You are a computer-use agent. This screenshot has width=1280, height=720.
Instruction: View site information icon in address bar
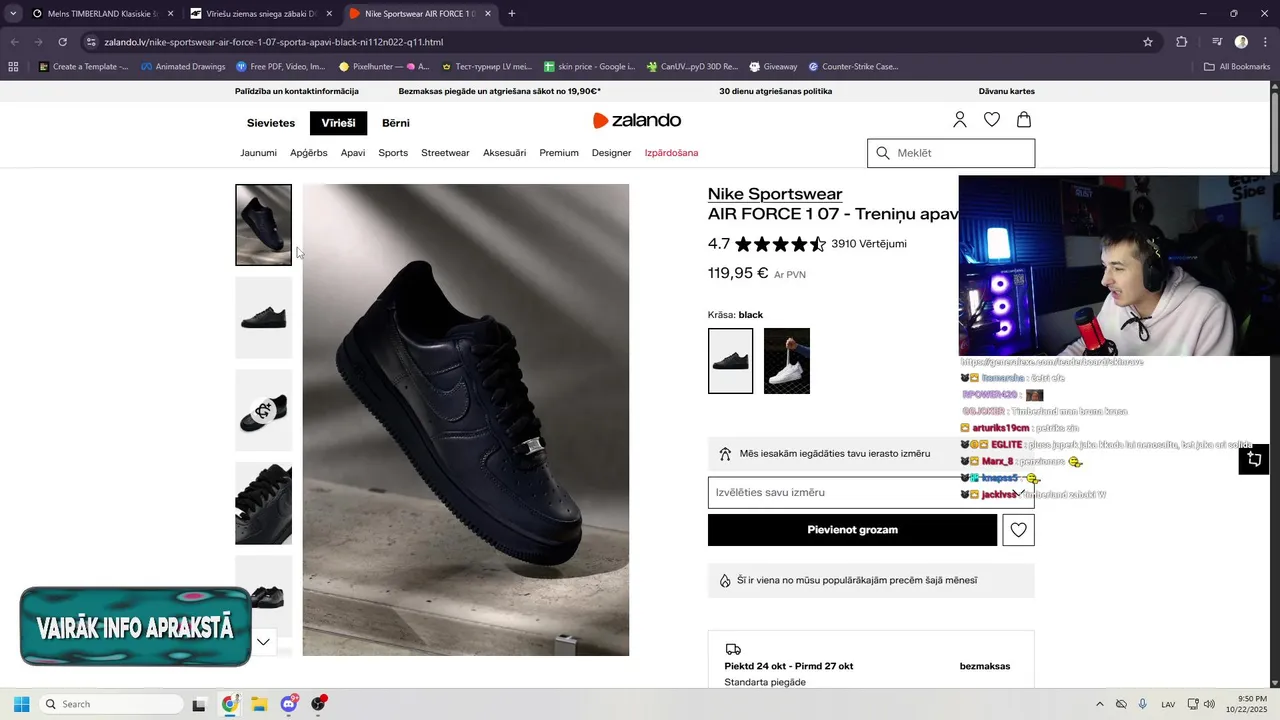tap(91, 42)
